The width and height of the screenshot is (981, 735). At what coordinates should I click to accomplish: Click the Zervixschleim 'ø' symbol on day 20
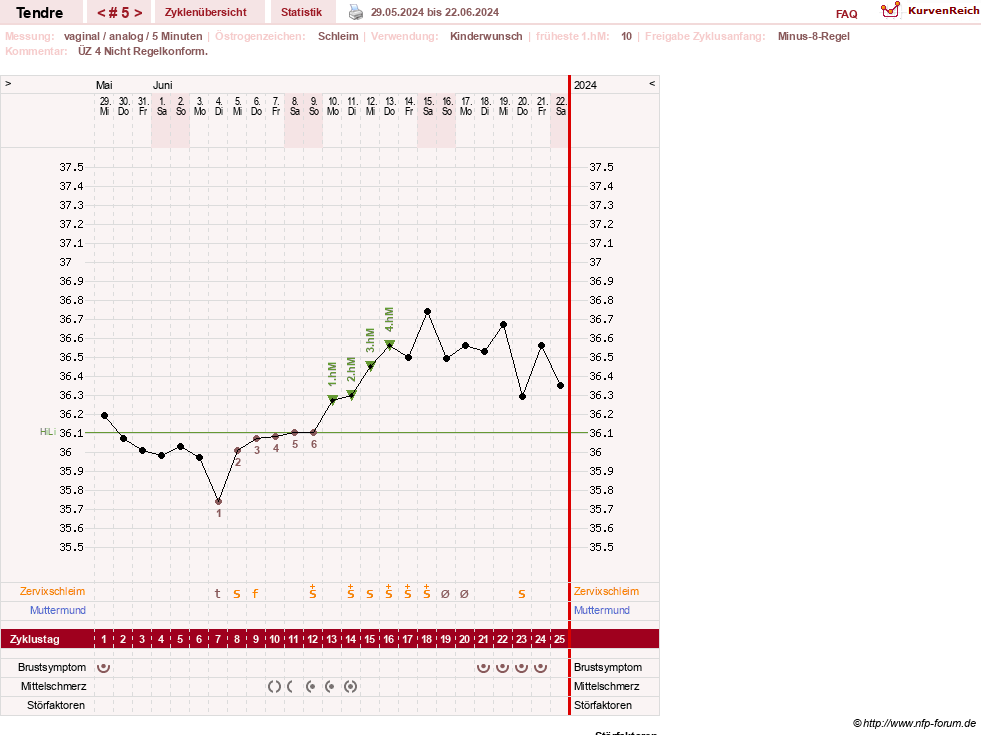[464, 594]
